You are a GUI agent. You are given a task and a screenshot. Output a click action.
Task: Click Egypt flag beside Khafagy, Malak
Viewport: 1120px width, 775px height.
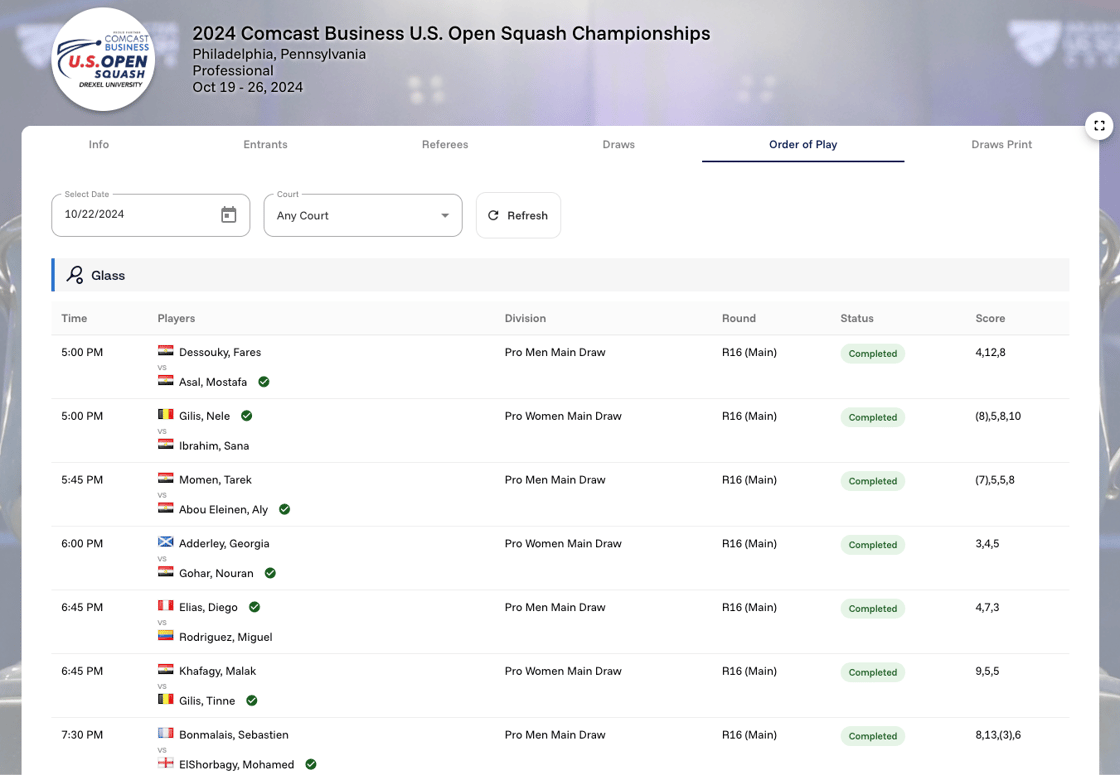(166, 670)
